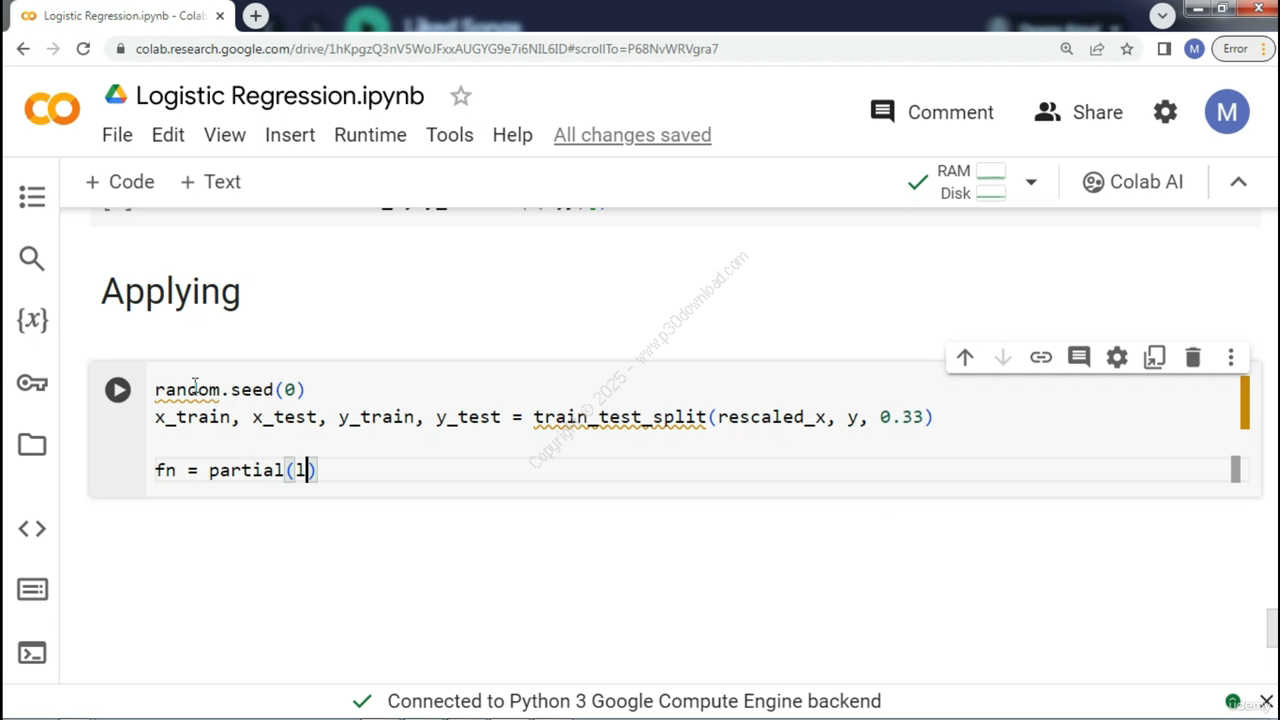Open the M account avatar in Colab

(x=1227, y=112)
